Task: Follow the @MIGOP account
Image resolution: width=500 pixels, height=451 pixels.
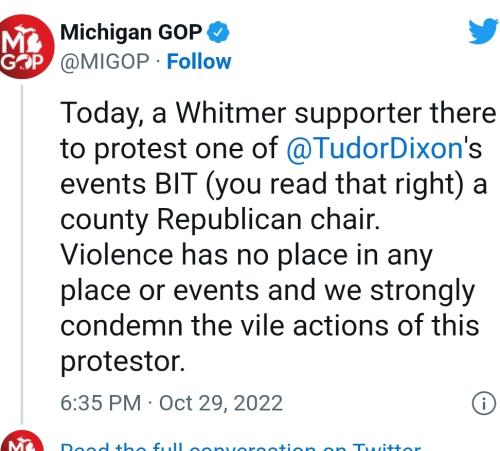Action: coord(199,62)
